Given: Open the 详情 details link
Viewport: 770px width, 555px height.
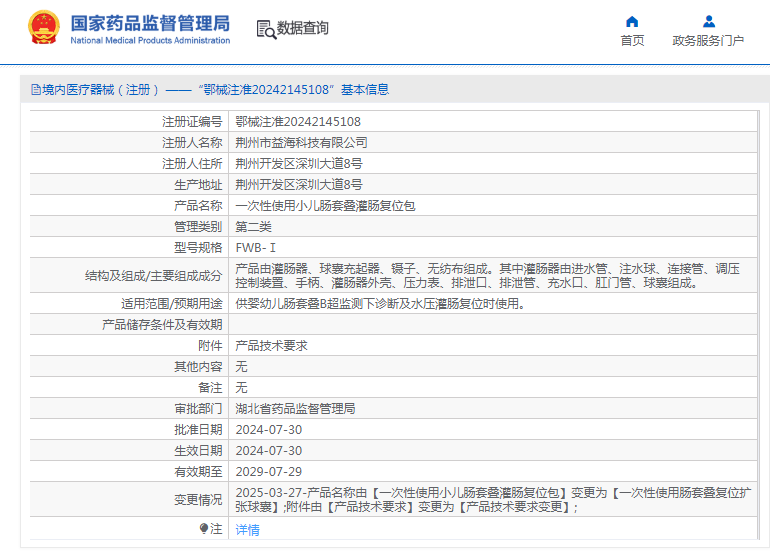Looking at the screenshot, I should pyautogui.click(x=248, y=529).
